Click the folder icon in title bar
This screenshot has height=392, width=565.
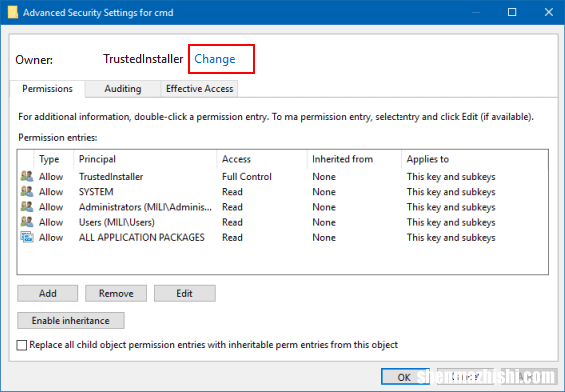(x=13, y=12)
